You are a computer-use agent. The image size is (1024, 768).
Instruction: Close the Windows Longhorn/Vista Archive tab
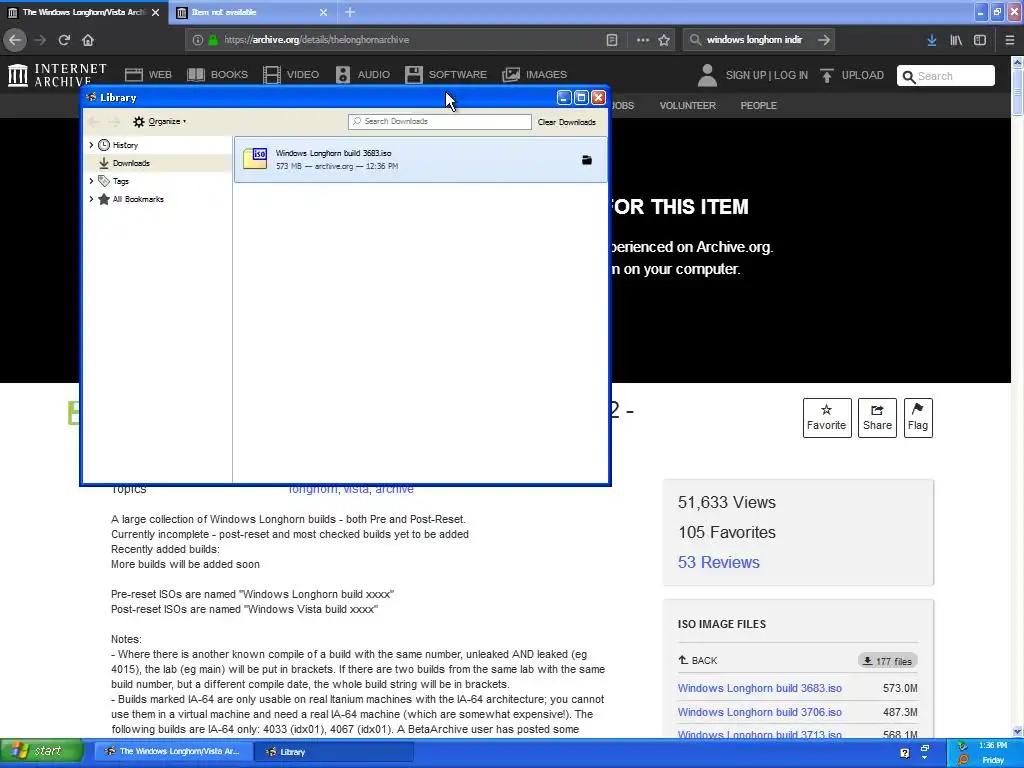tap(155, 12)
